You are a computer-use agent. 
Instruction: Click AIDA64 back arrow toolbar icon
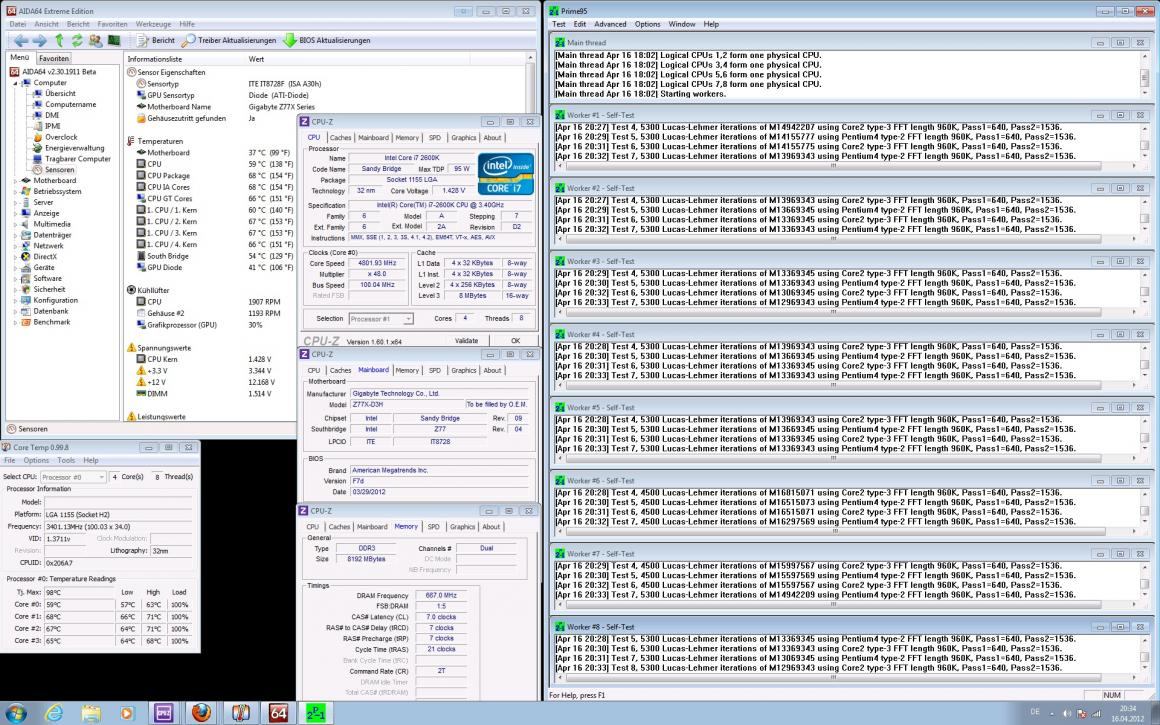pyautogui.click(x=21, y=41)
